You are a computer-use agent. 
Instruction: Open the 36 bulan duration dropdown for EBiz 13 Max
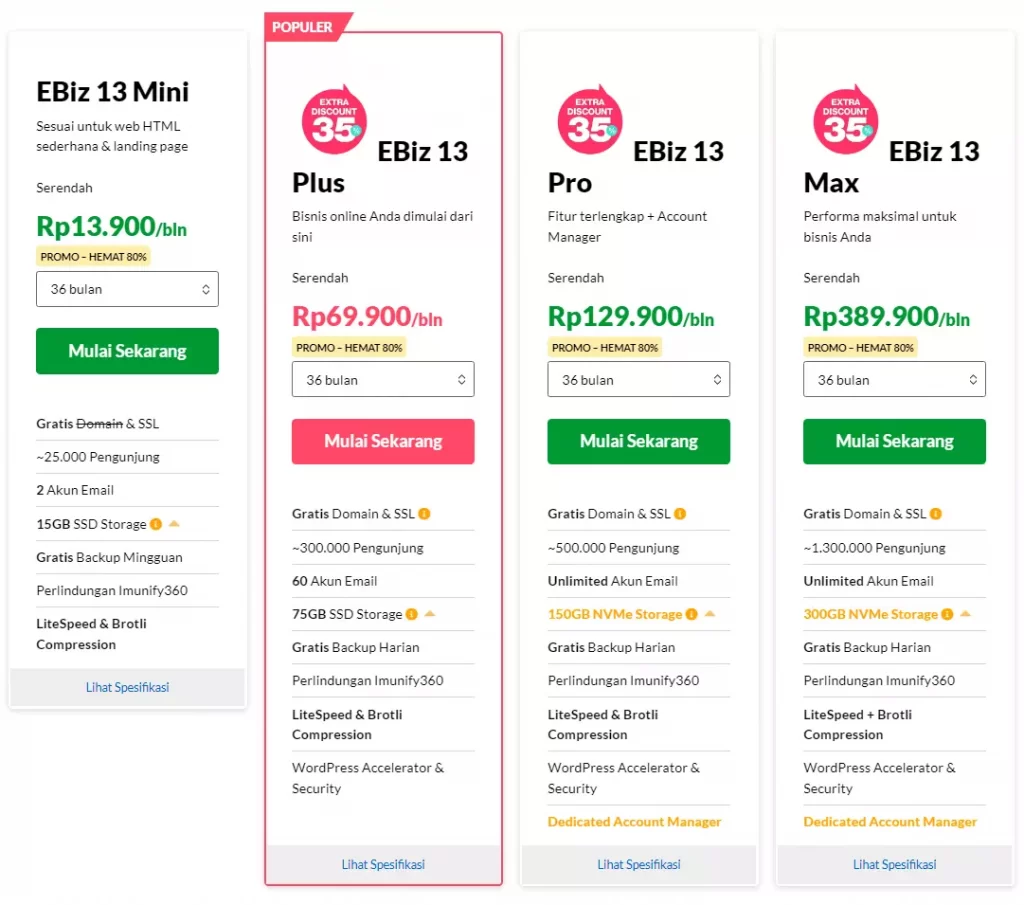point(894,379)
